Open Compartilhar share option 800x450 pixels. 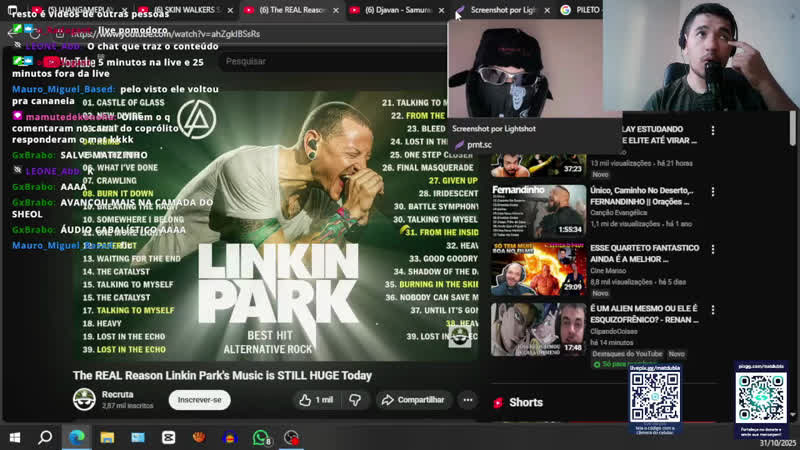414,400
